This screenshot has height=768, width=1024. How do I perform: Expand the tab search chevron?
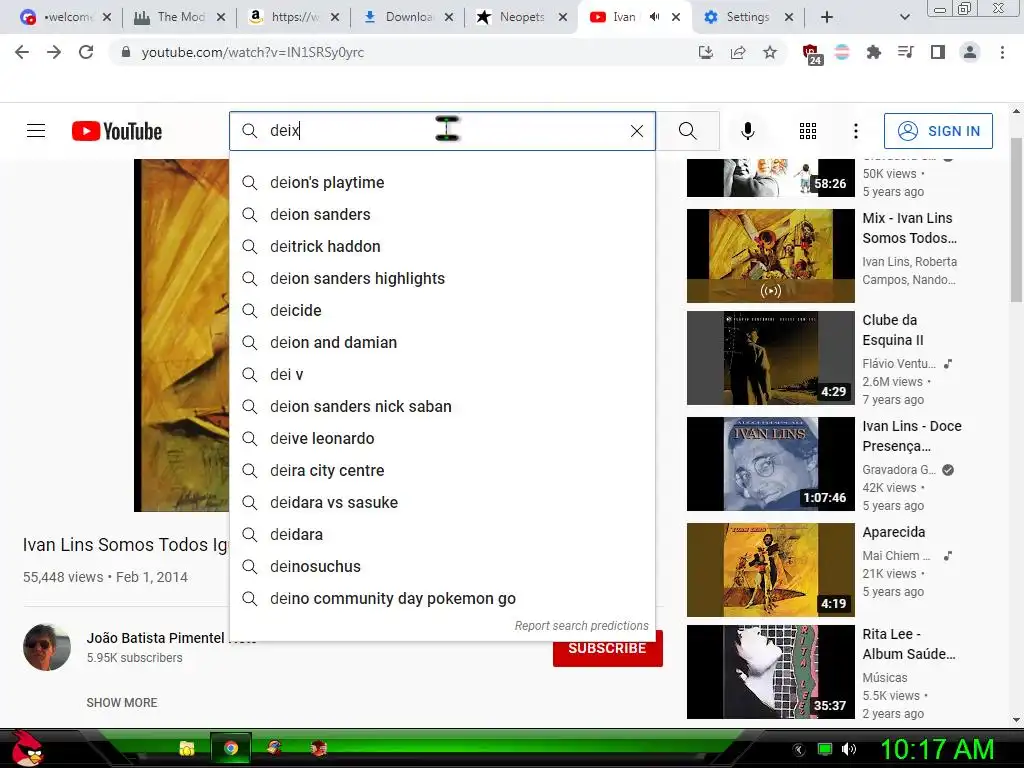point(904,17)
